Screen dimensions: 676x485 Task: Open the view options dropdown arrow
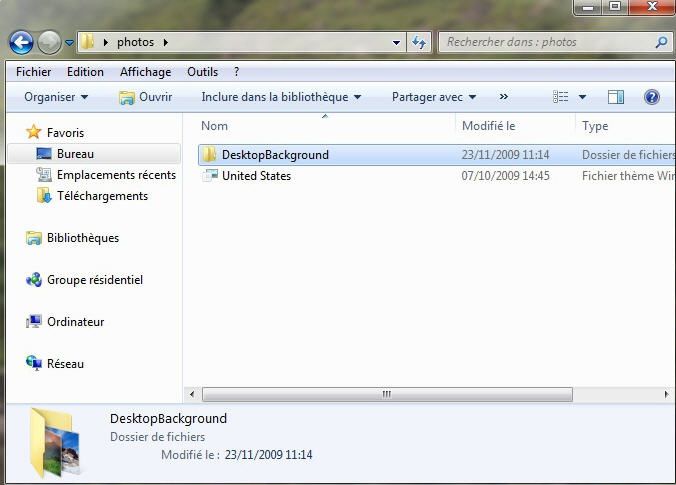[x=582, y=97]
